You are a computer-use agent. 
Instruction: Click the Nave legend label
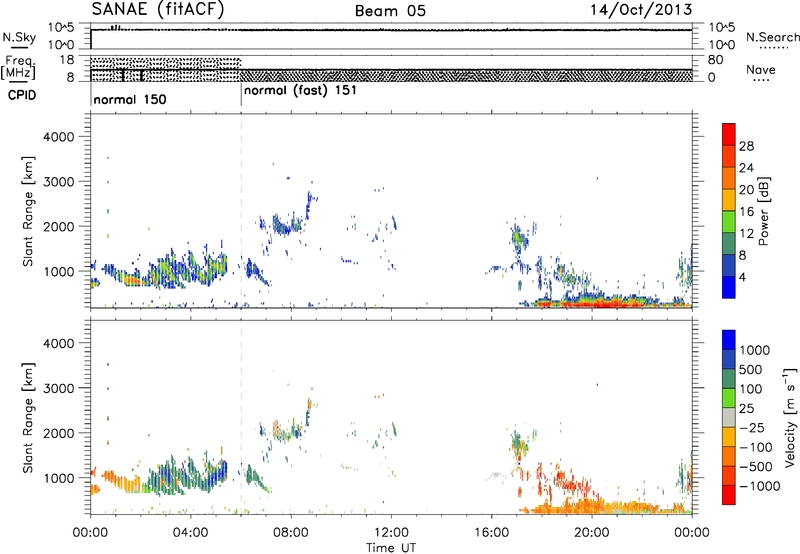tap(761, 69)
